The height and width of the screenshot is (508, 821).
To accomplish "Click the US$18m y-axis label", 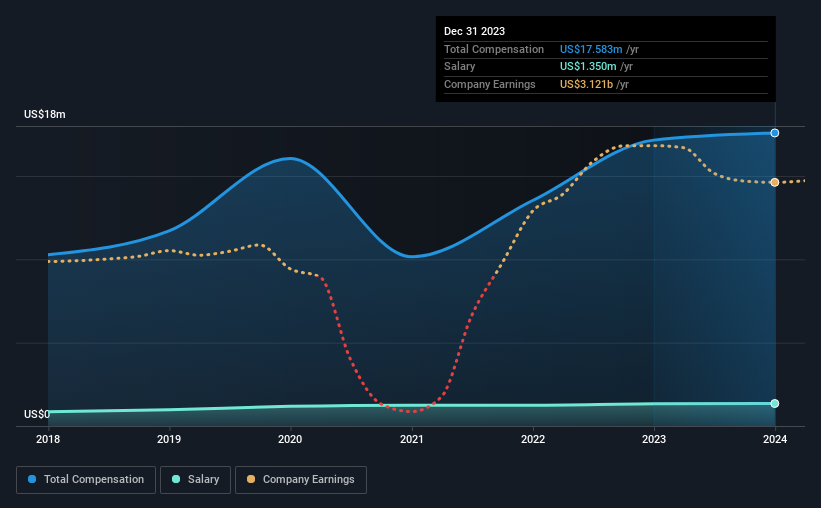I will click(x=45, y=114).
